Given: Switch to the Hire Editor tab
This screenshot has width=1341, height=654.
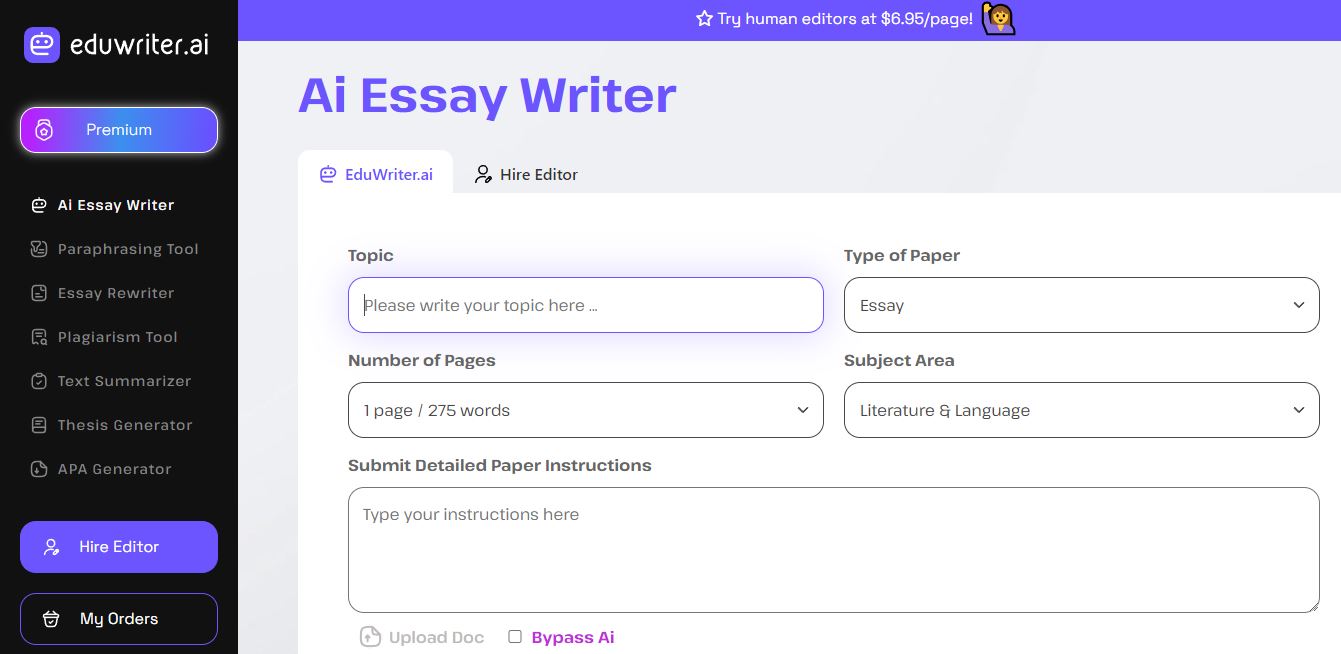Looking at the screenshot, I should point(525,174).
